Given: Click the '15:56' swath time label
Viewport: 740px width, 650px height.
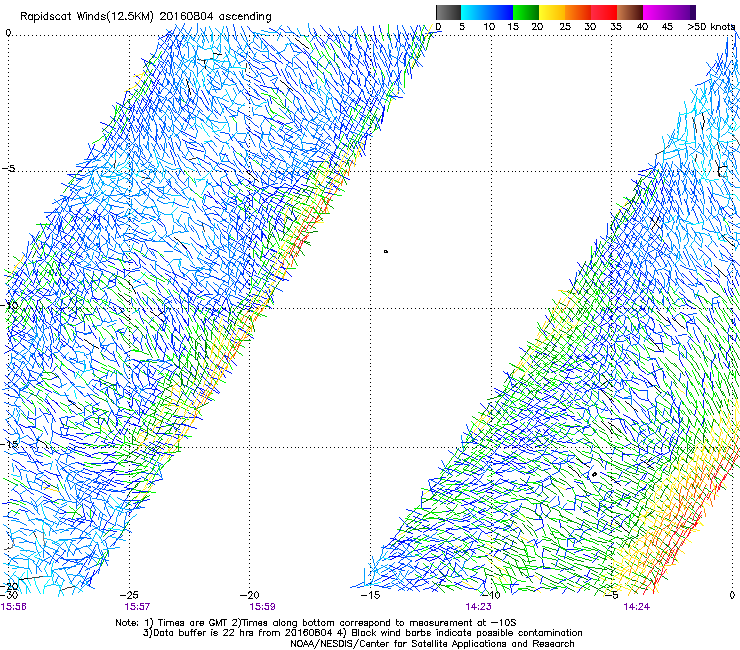Looking at the screenshot, I should coord(13,607).
